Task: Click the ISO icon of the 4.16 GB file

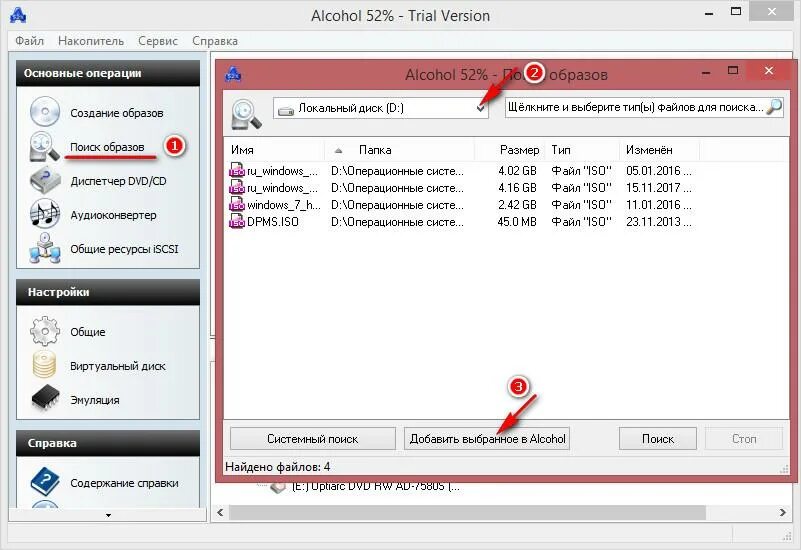Action: (x=237, y=188)
